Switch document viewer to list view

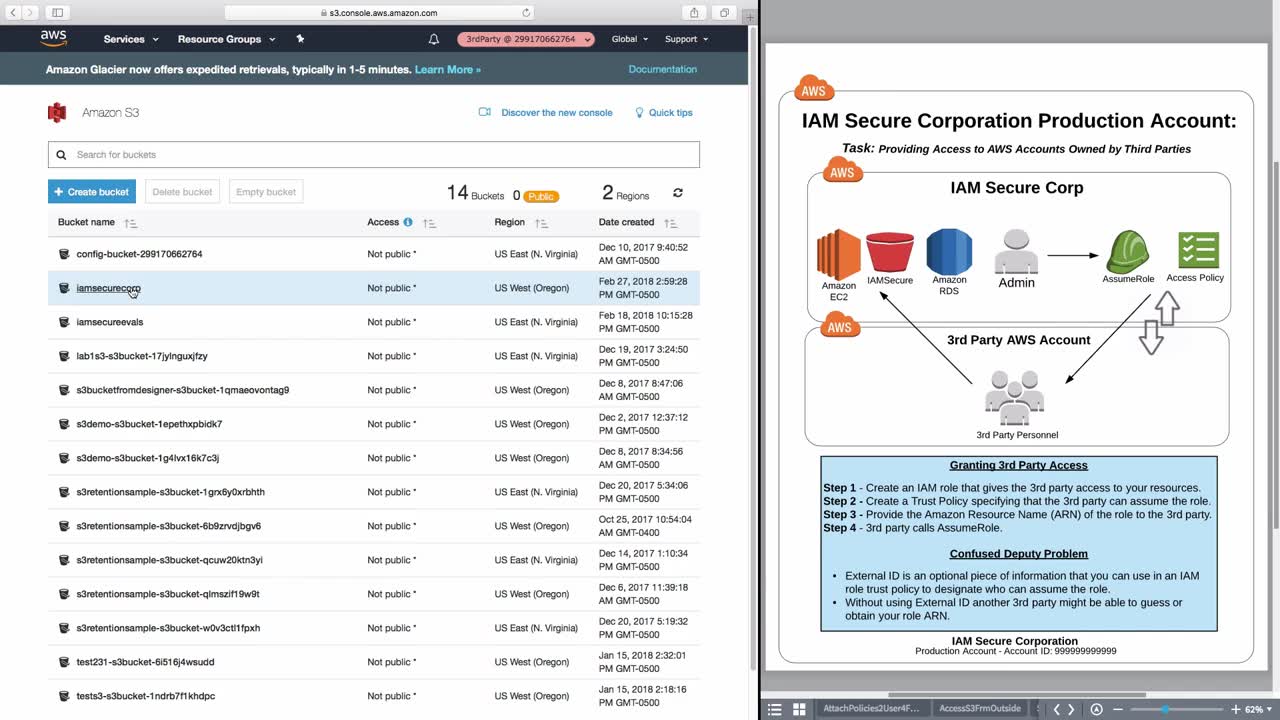click(x=774, y=709)
